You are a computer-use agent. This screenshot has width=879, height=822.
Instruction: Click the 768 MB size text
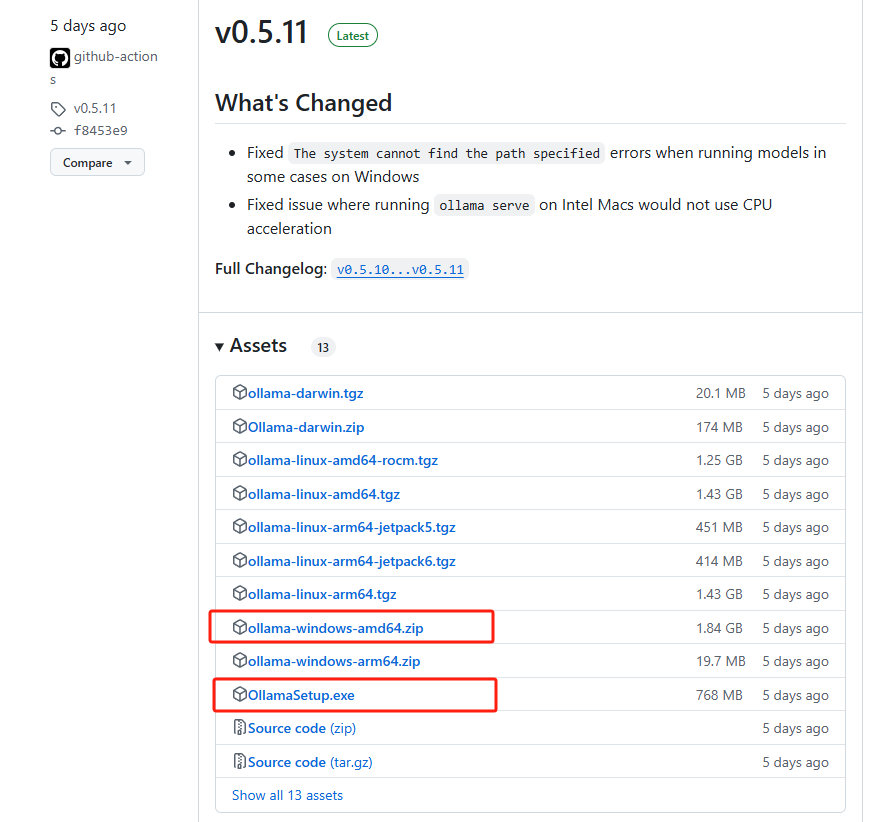[719, 695]
